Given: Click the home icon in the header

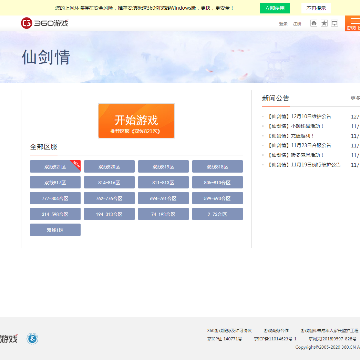Looking at the screenshot, I should point(313,23).
